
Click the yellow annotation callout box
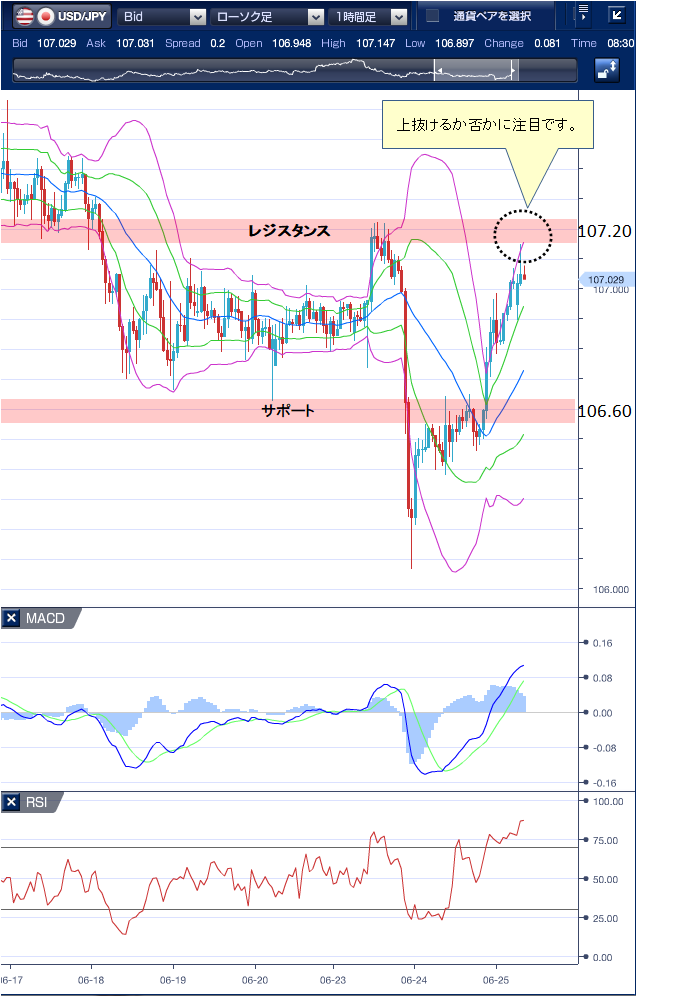[488, 126]
